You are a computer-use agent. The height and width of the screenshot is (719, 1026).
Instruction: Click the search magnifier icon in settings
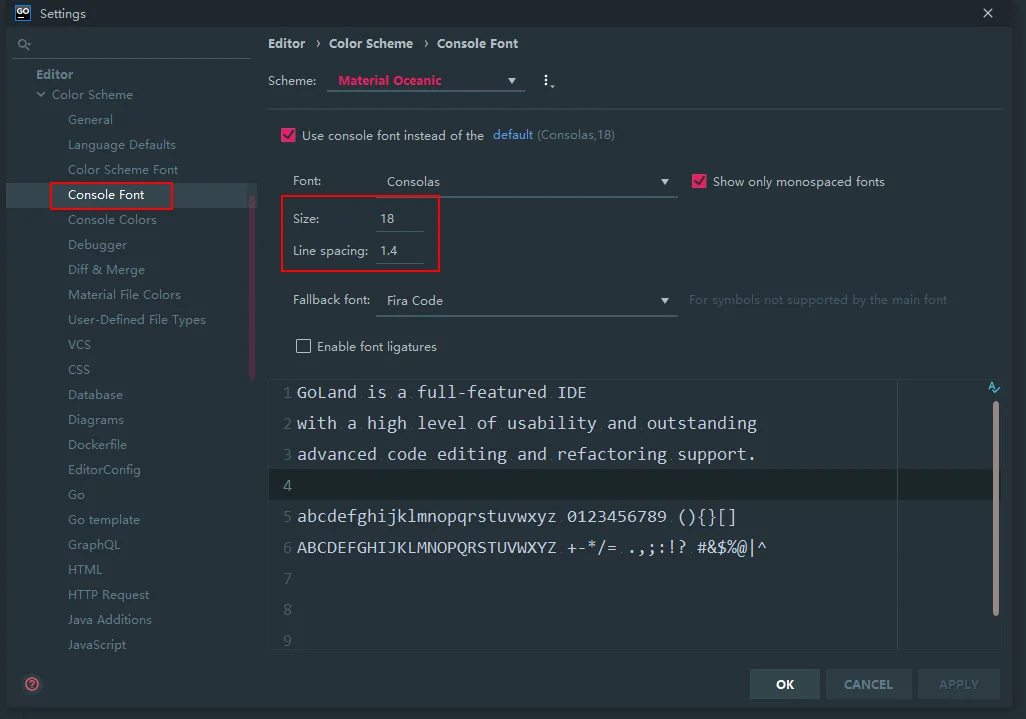24,44
